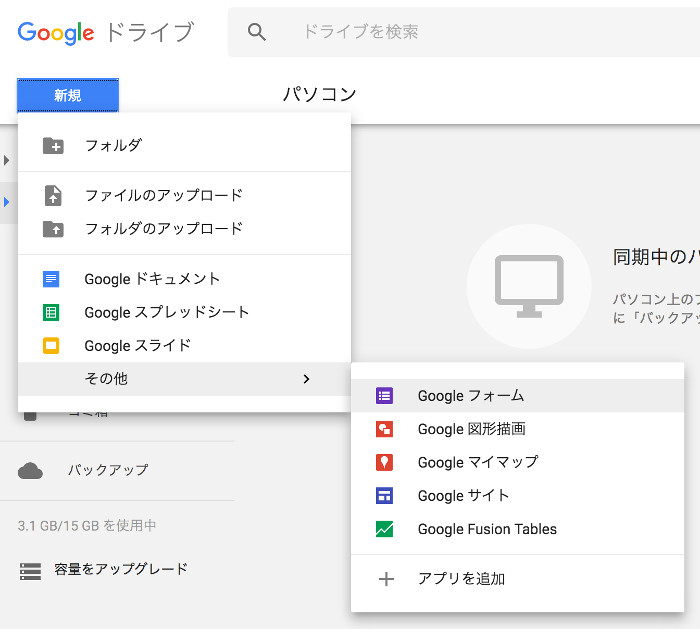Click the computer monitor illustration
The width and height of the screenshot is (700, 629).
tap(529, 286)
